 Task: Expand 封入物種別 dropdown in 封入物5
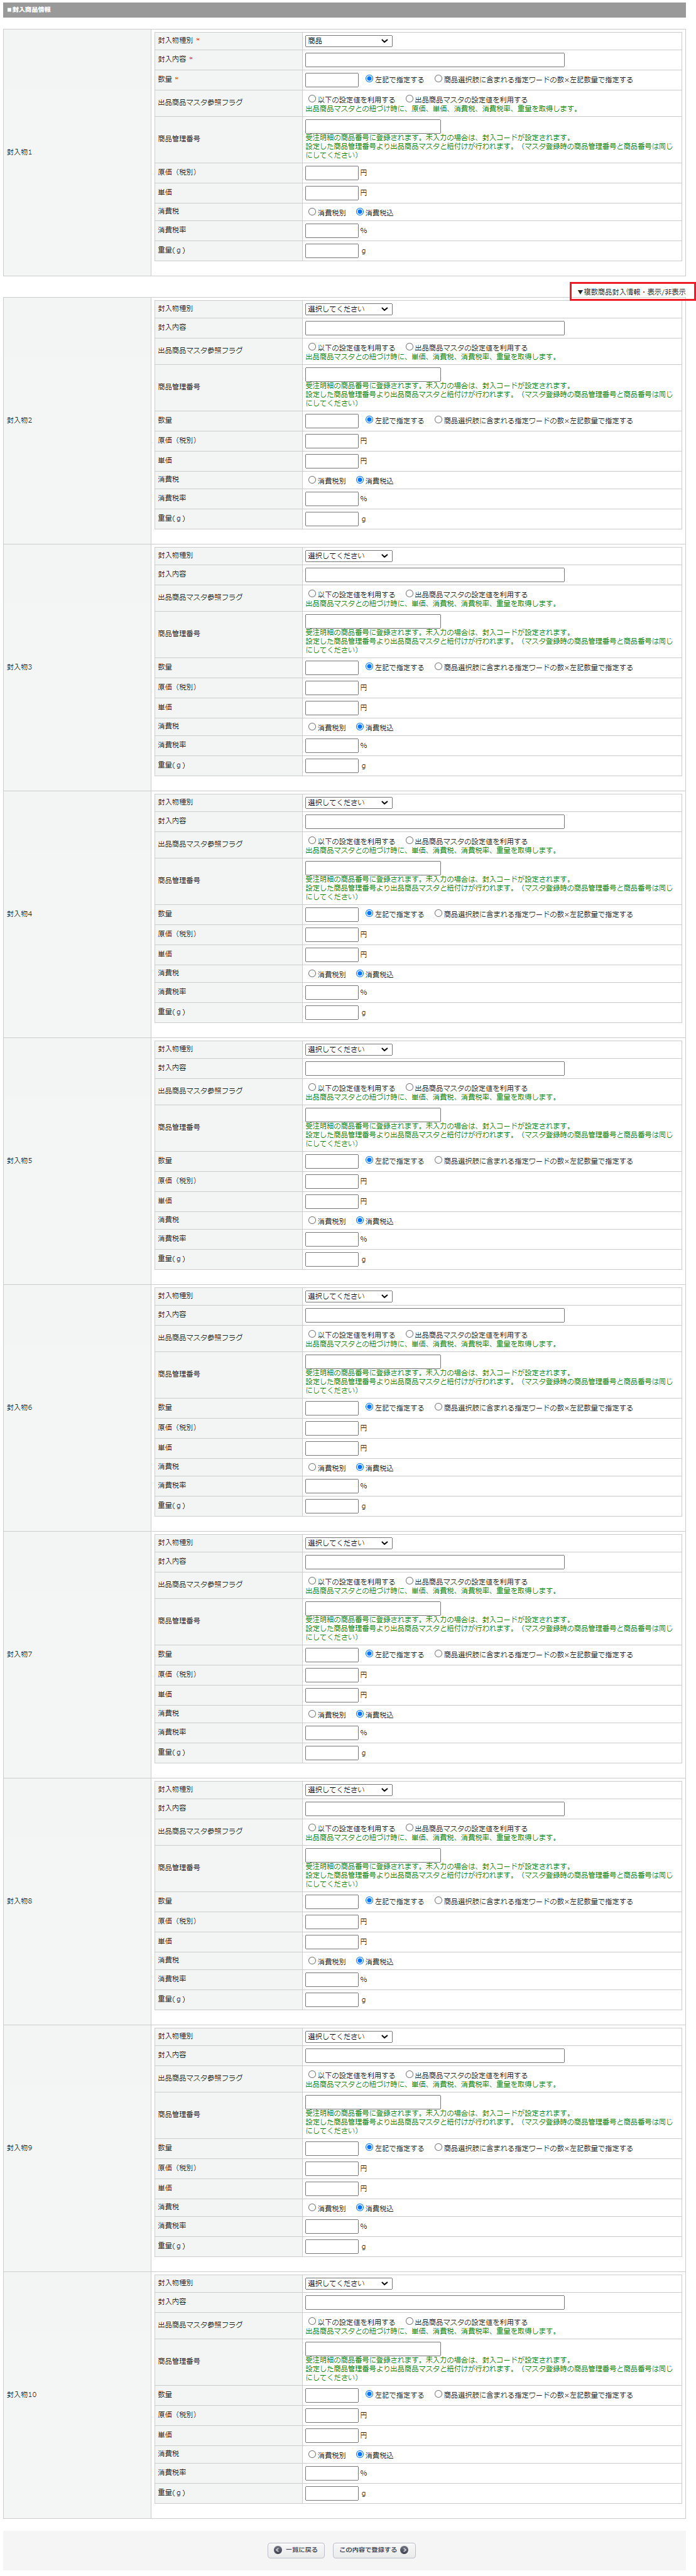348,1049
